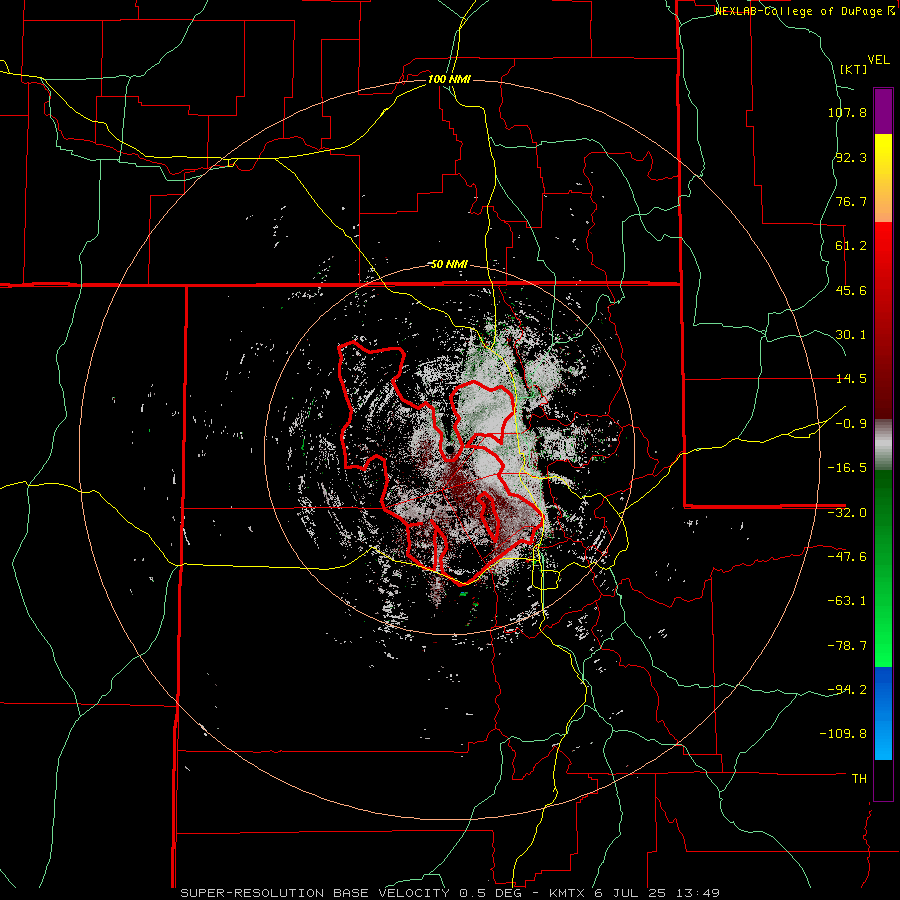Click the dark radar site hole at center
900x900 pixels.
[450, 448]
